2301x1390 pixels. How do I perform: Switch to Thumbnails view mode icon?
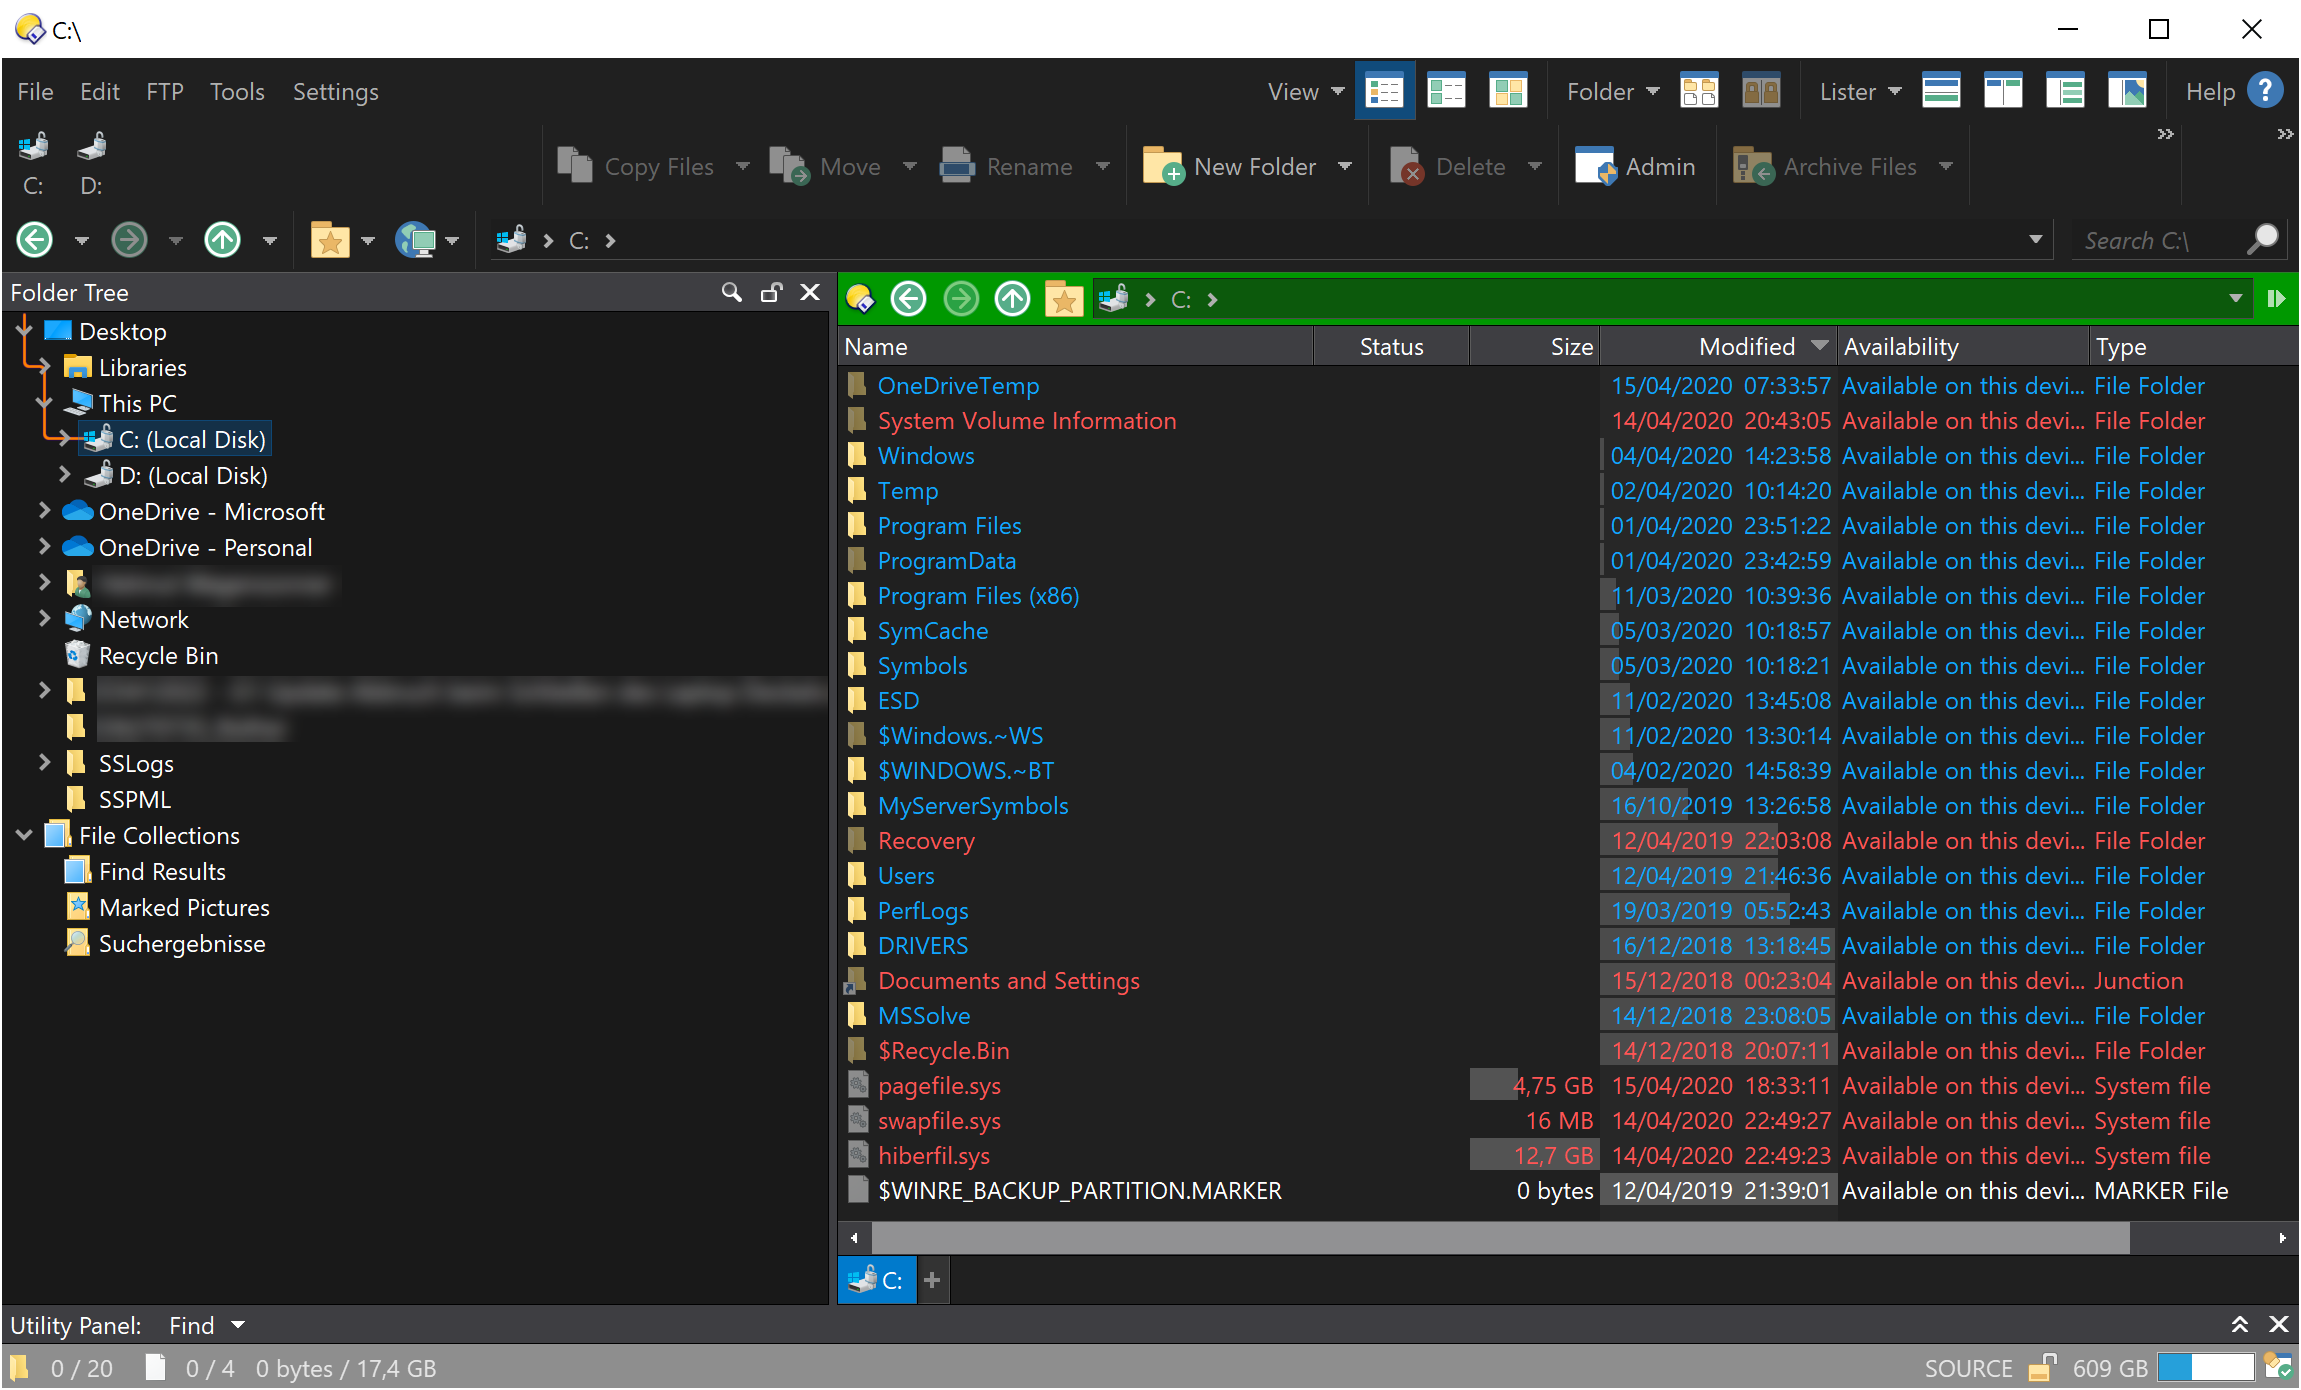[1508, 92]
